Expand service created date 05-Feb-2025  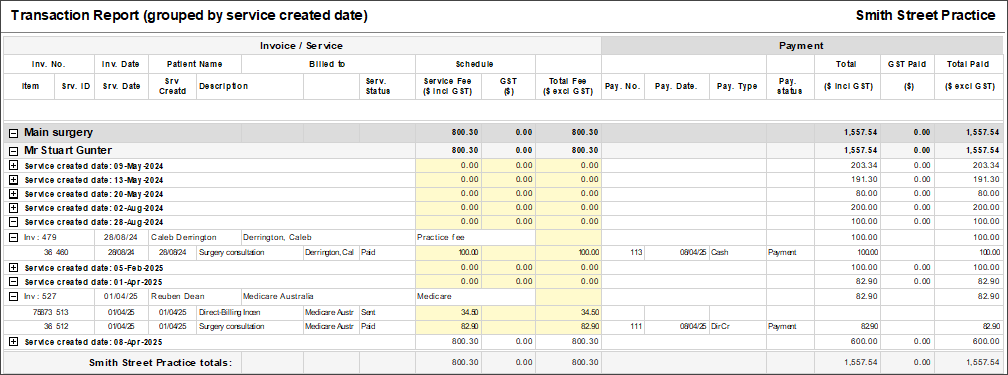(14, 267)
